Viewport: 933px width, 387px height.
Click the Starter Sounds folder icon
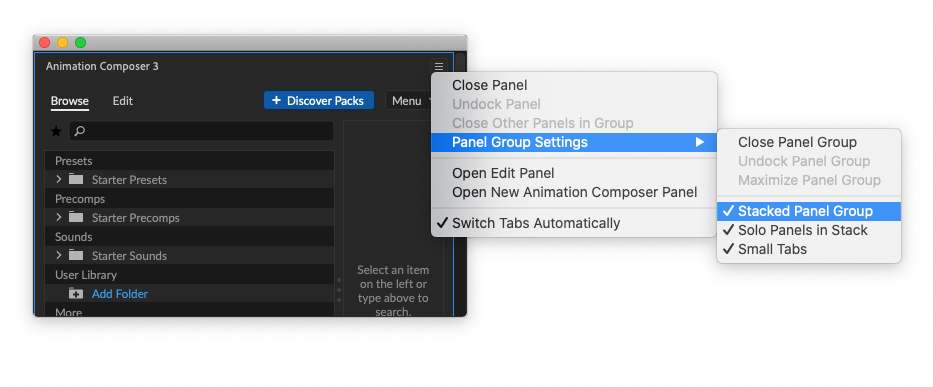tap(76, 255)
